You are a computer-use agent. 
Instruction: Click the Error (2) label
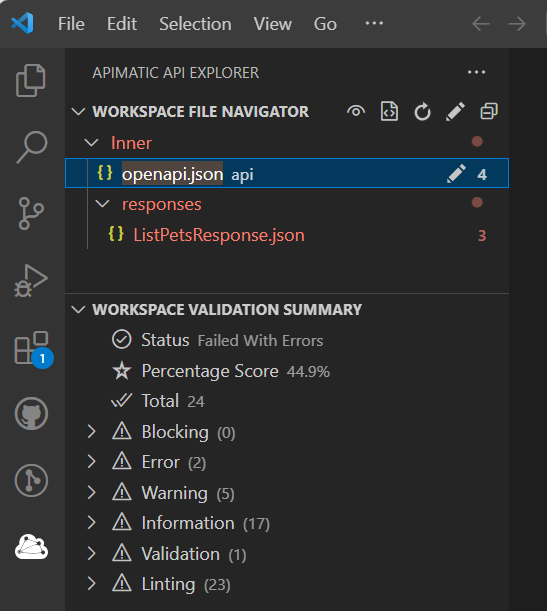tap(174, 463)
